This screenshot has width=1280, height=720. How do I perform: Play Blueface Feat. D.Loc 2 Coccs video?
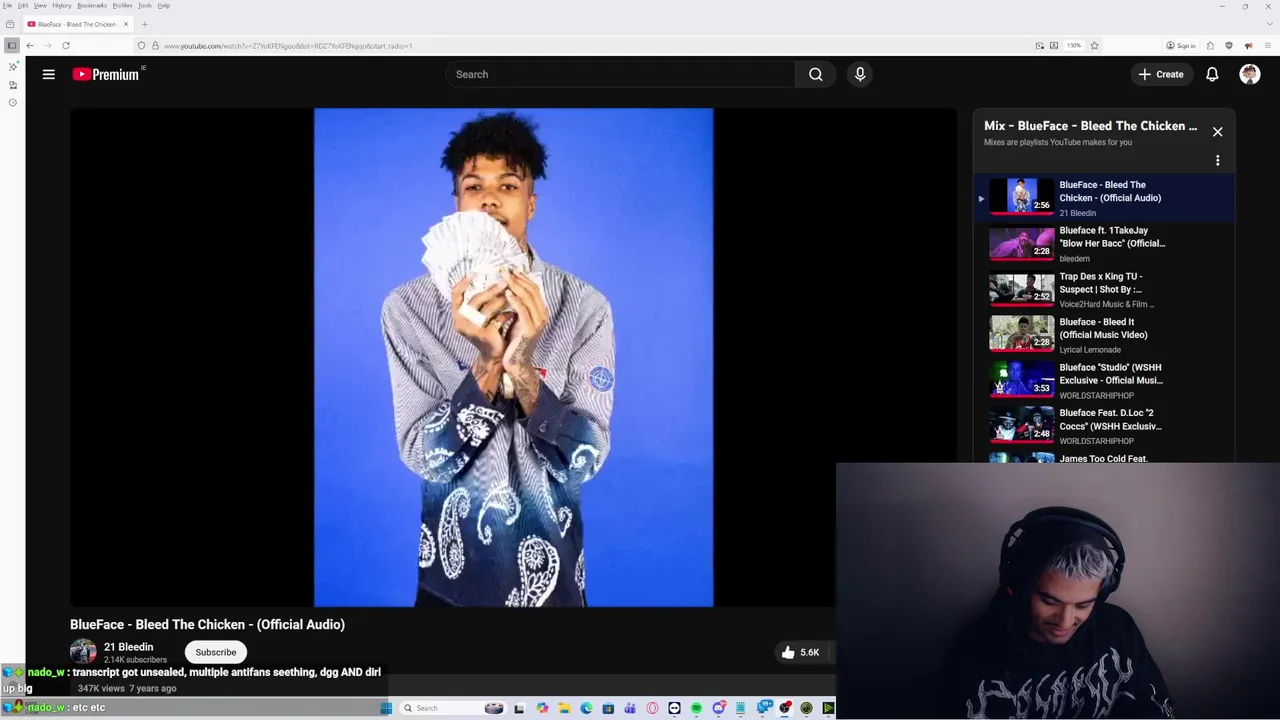1104,426
